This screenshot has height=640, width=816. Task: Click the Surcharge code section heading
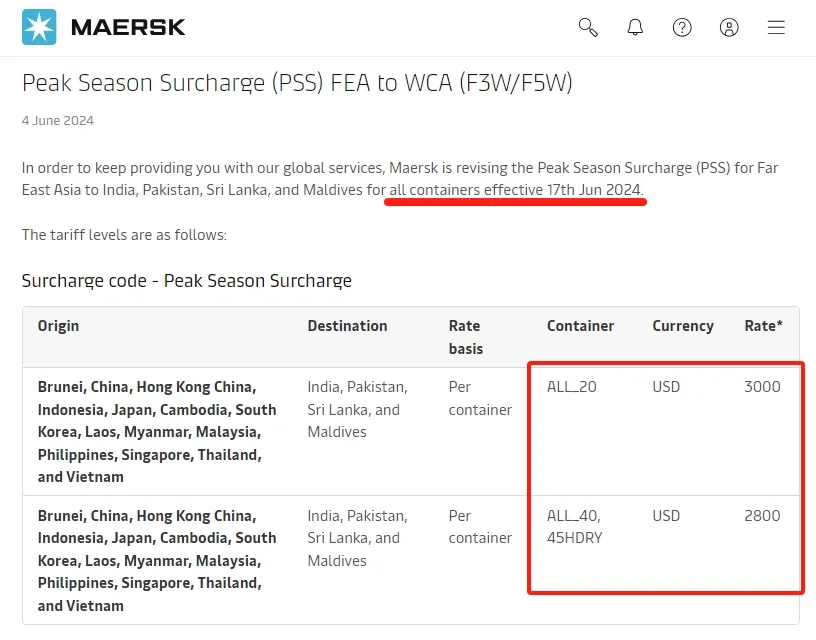pyautogui.click(x=187, y=281)
